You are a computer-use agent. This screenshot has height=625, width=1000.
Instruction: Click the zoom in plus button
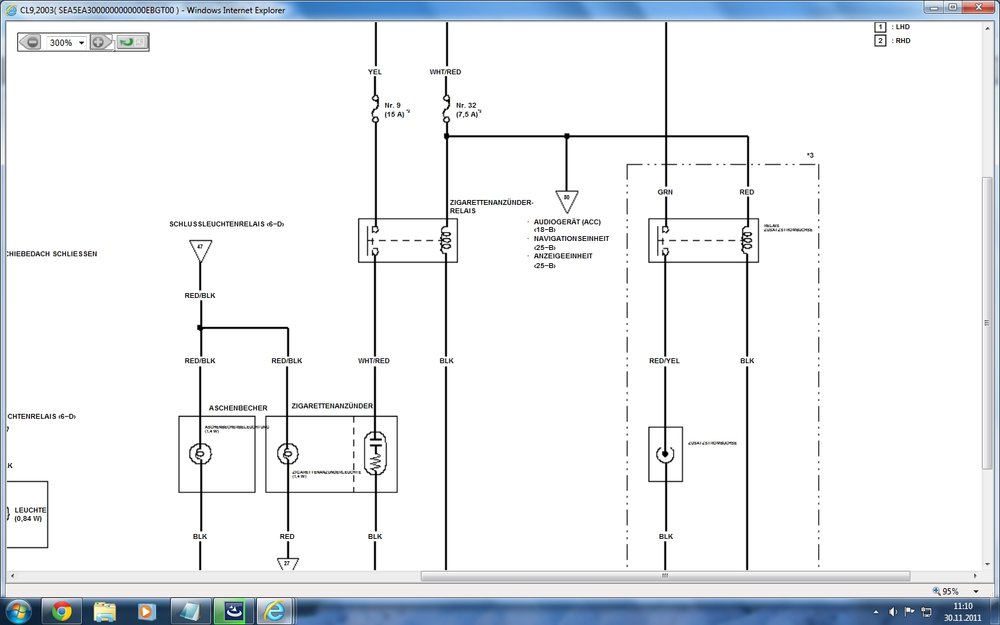click(98, 43)
